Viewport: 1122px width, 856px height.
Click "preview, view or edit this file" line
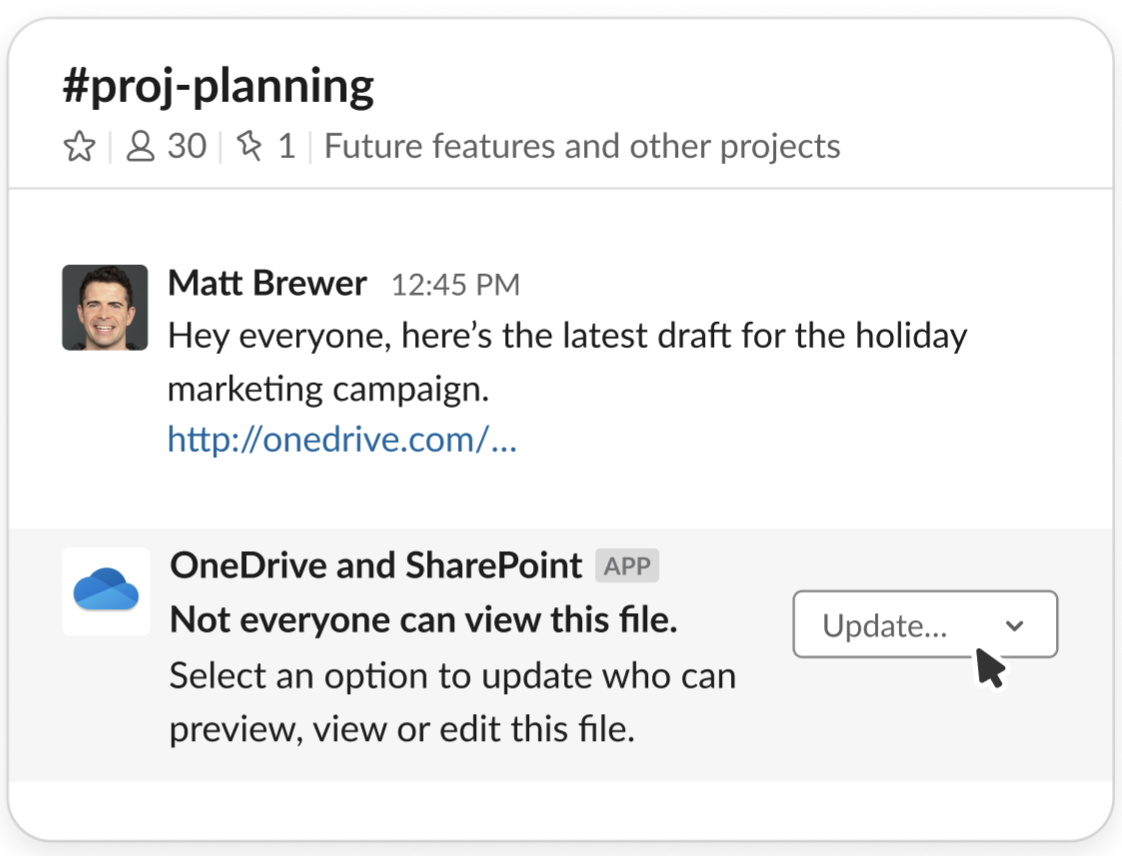402,729
